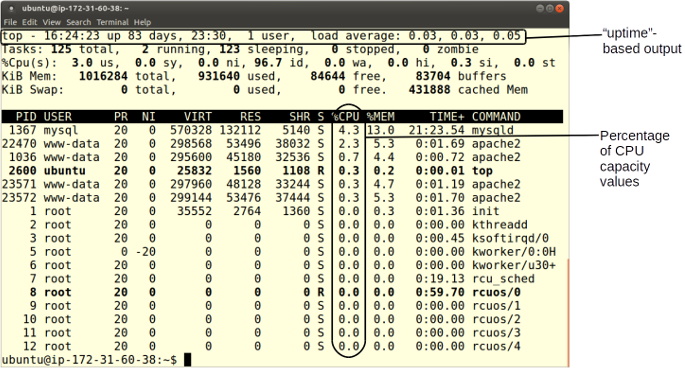
Task: Click the 931640 used memory value
Action: 219,76
